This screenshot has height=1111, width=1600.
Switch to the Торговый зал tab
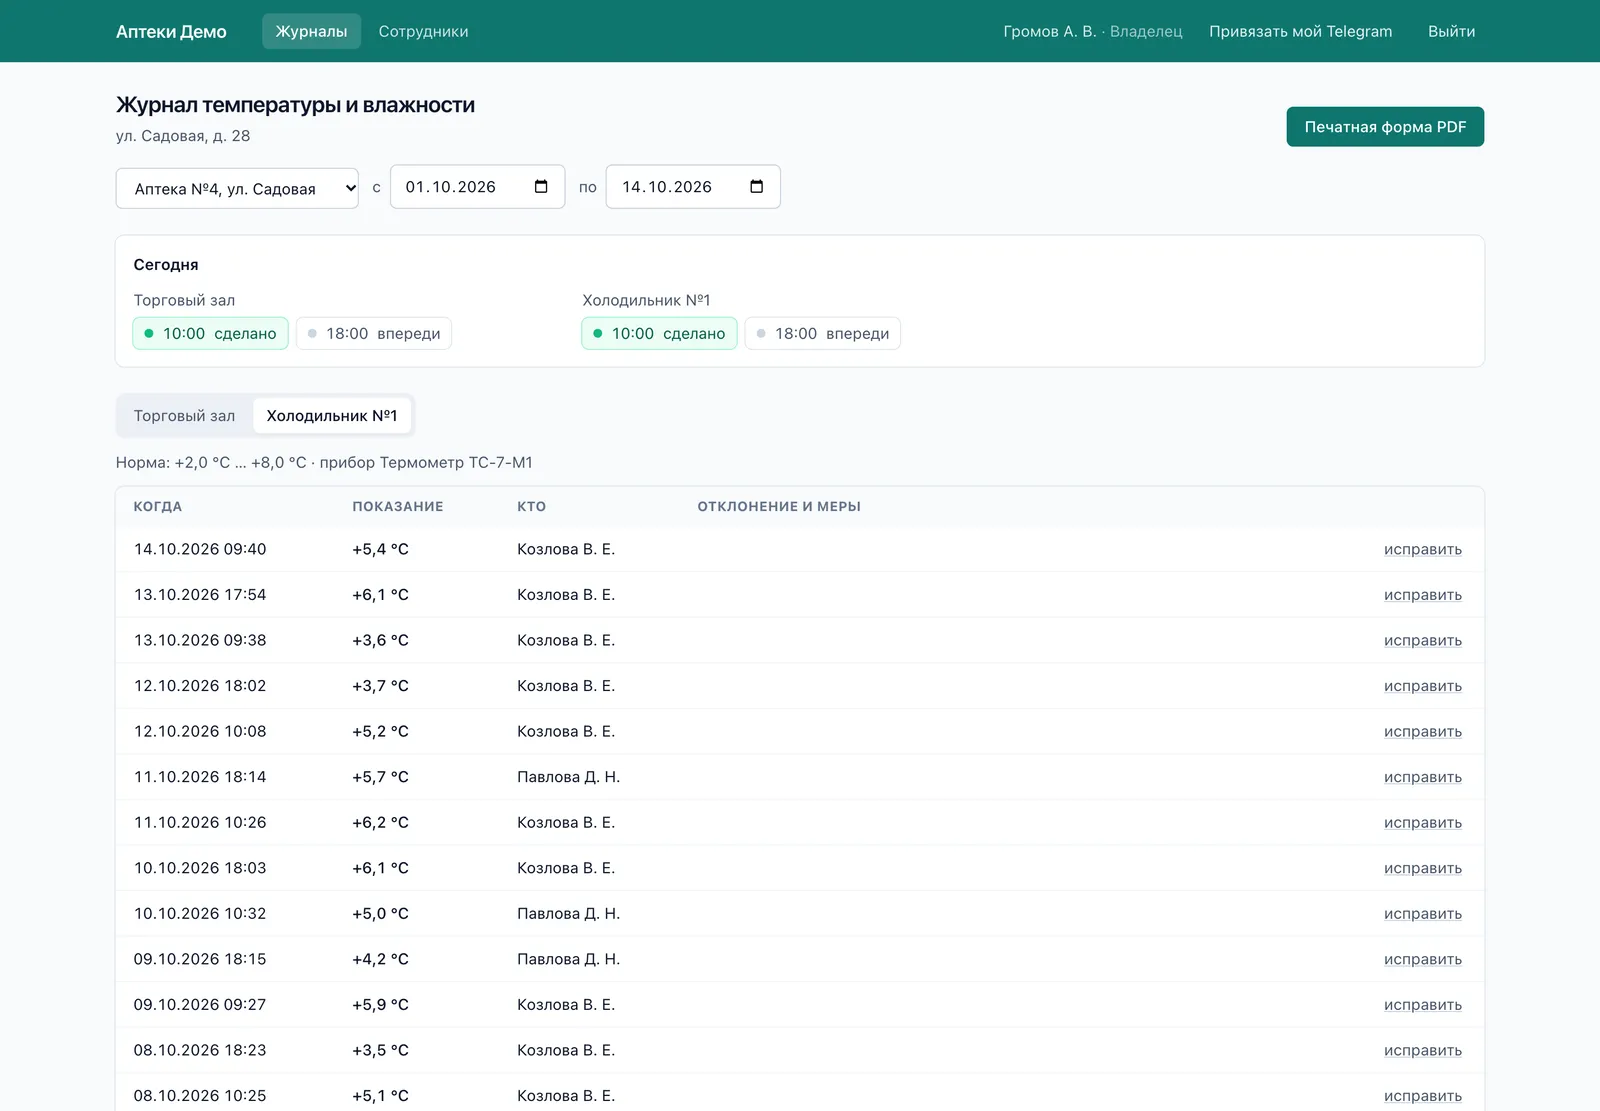184,416
